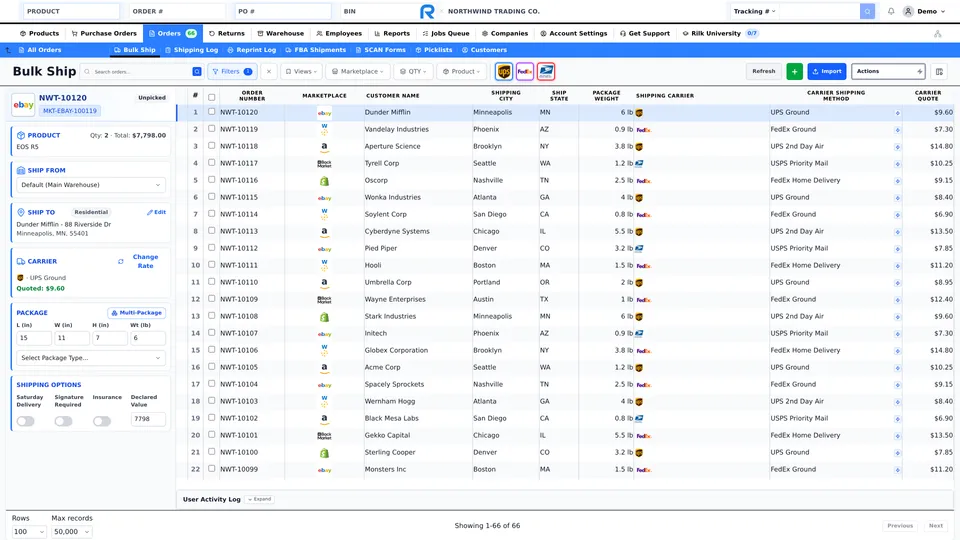Viewport: 960px width, 540px height.
Task: Click the eBay logo in order panel
Action: (x=23, y=105)
